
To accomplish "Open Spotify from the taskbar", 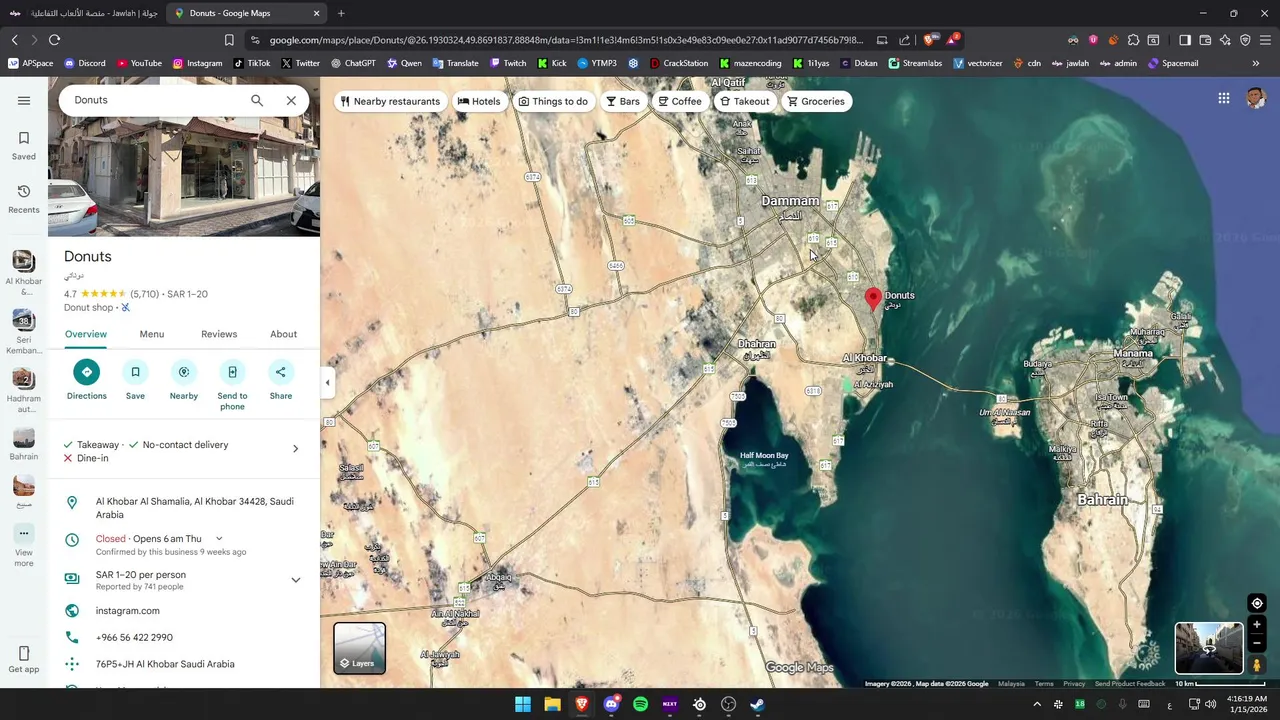I will [x=640, y=704].
